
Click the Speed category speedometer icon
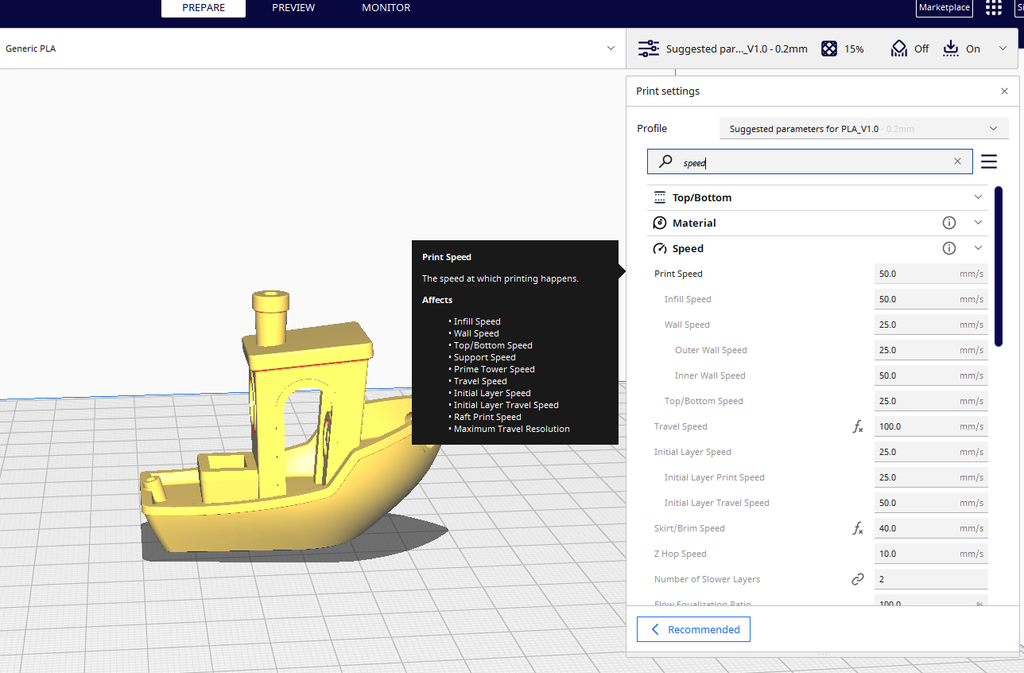coord(659,248)
